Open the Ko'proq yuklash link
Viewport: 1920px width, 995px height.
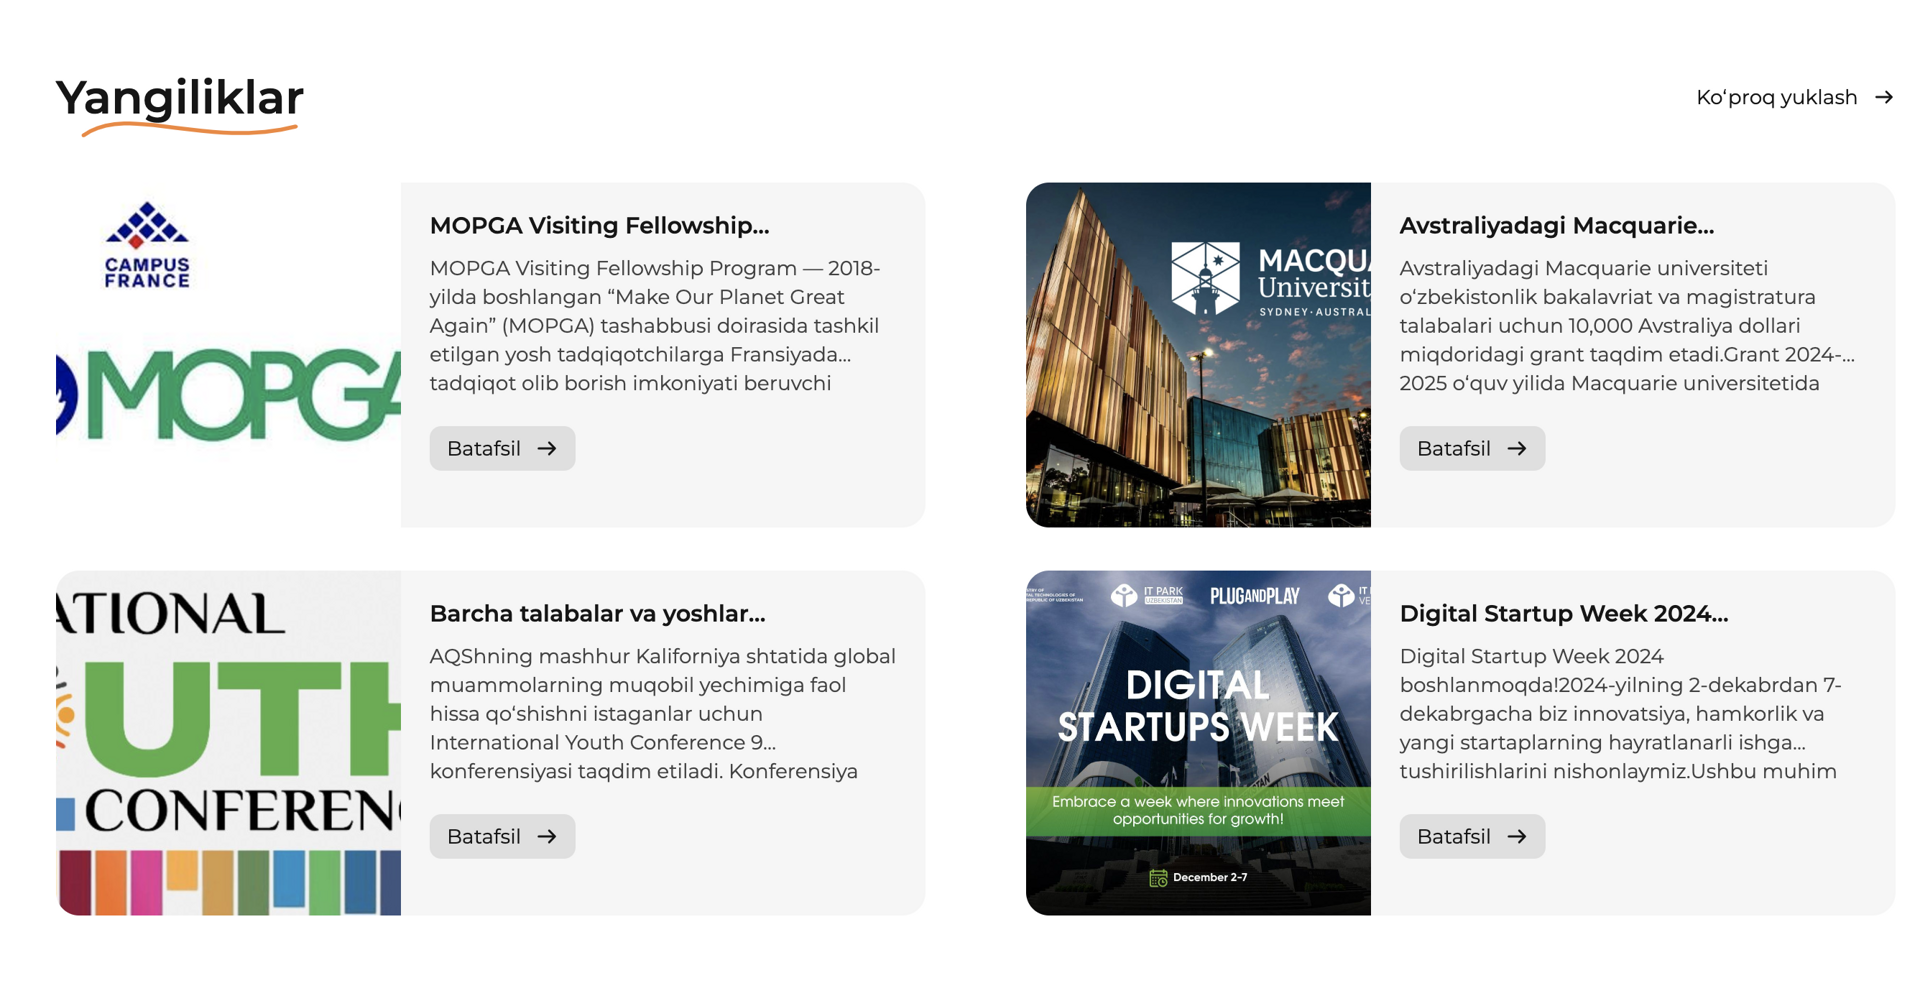click(1776, 97)
